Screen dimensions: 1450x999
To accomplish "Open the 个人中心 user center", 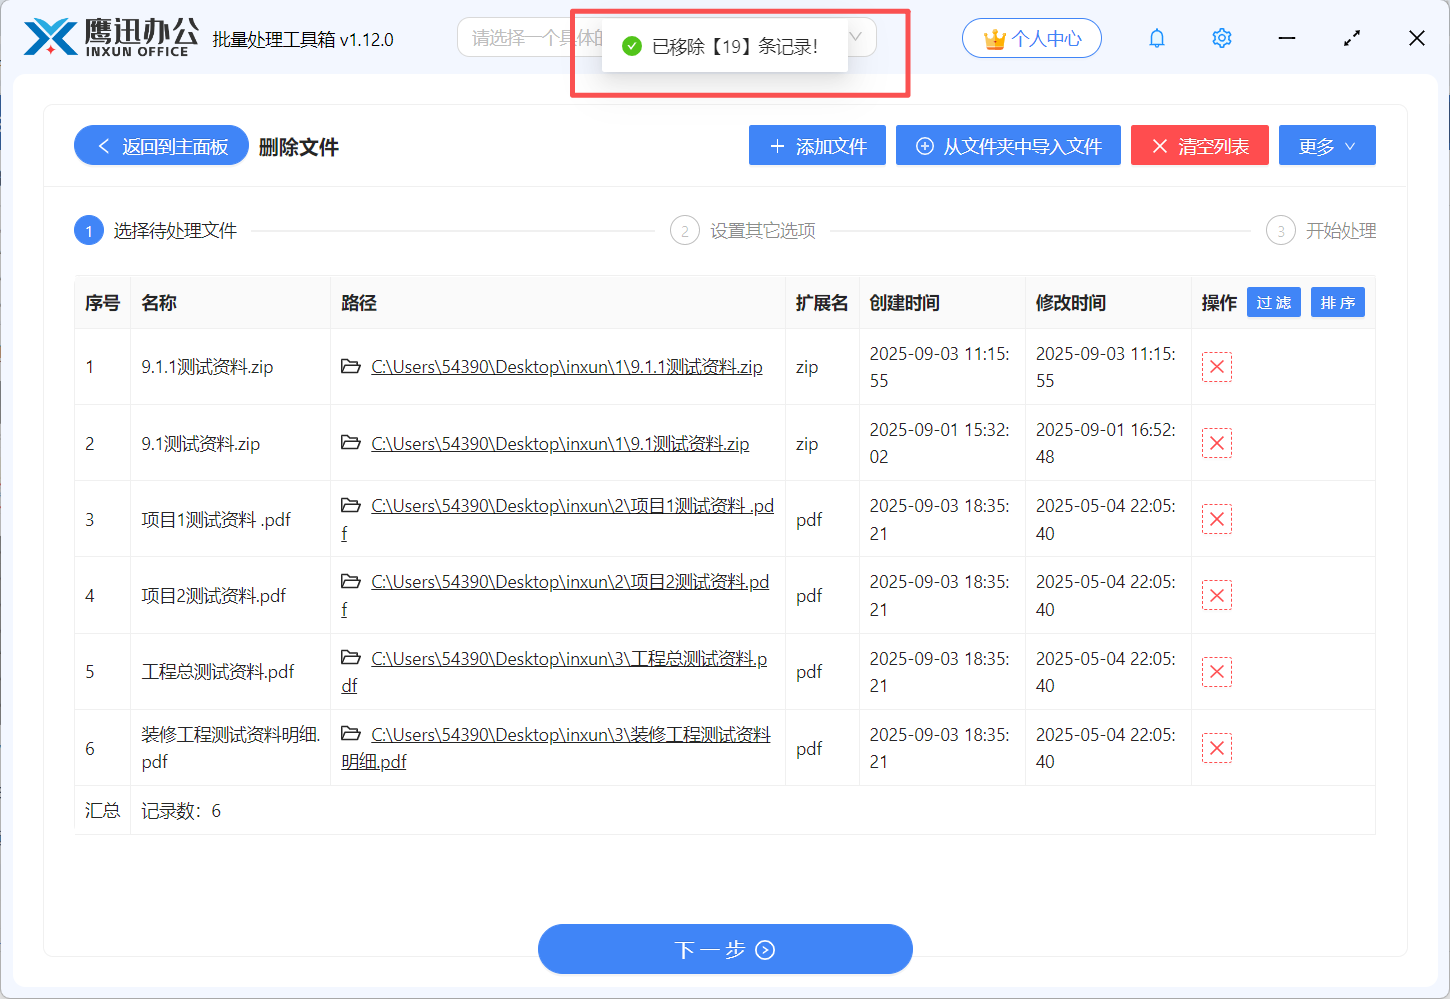I will [x=1032, y=38].
